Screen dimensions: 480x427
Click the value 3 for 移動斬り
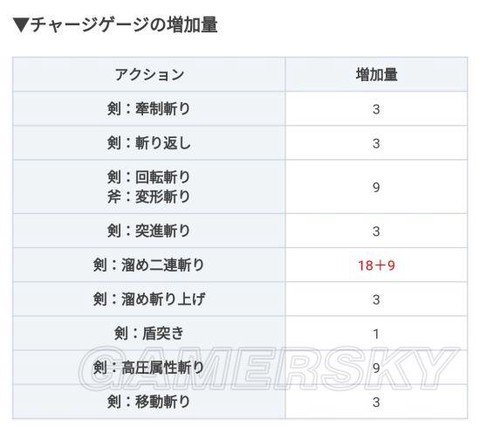click(376, 402)
